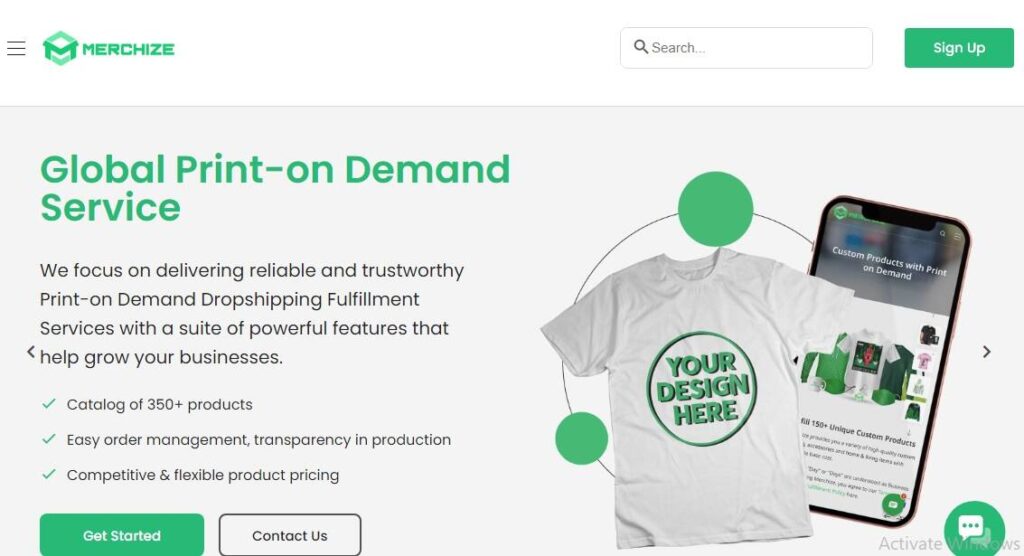This screenshot has height=556, width=1024.
Task: Click the search magnifier icon
Action: [x=641, y=47]
